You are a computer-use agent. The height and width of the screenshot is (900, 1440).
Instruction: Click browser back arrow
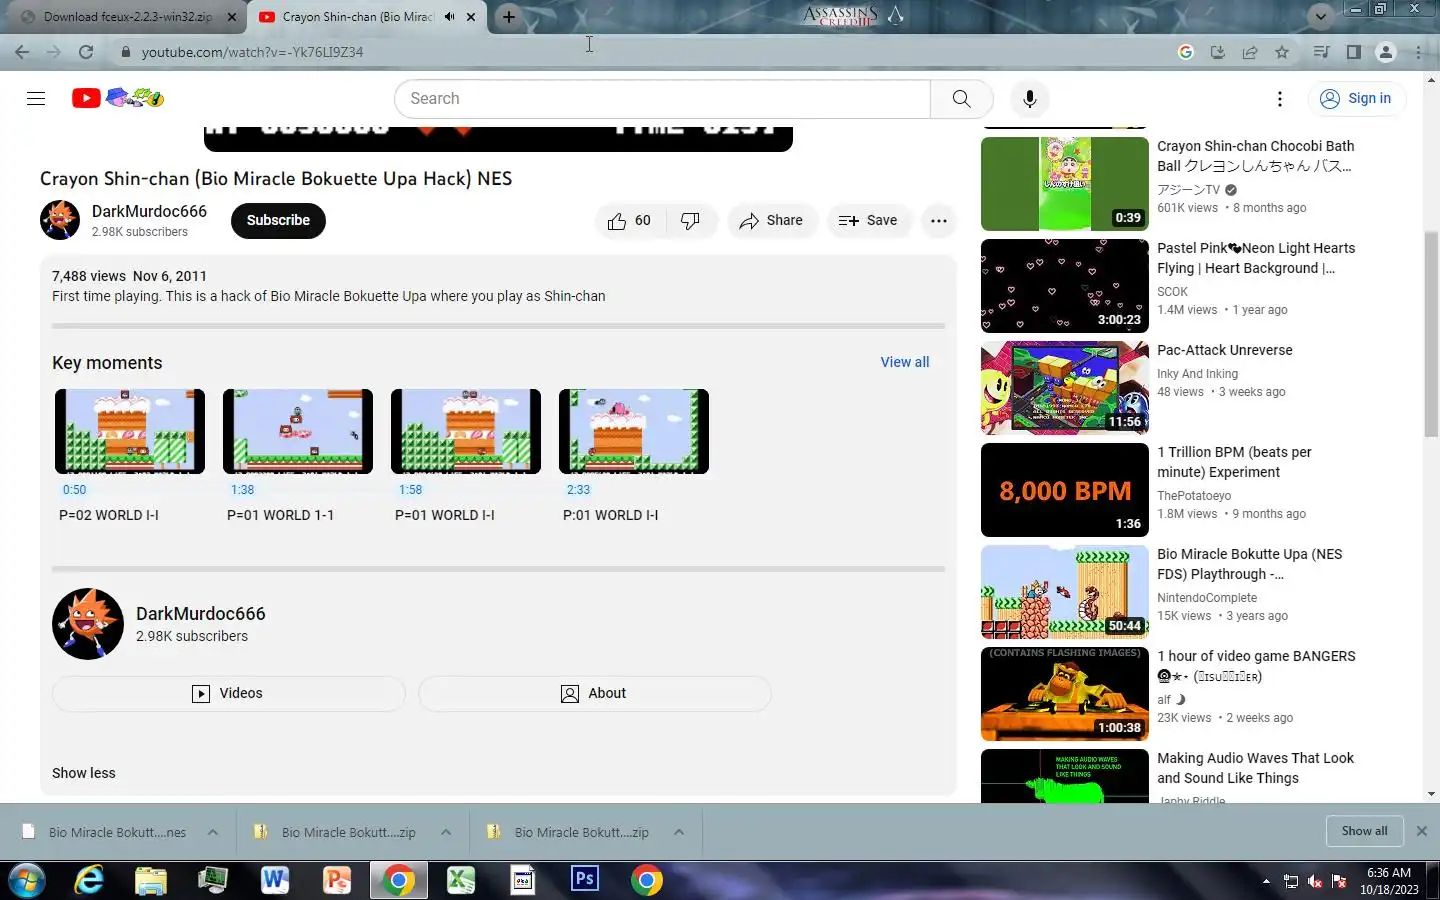click(x=22, y=52)
